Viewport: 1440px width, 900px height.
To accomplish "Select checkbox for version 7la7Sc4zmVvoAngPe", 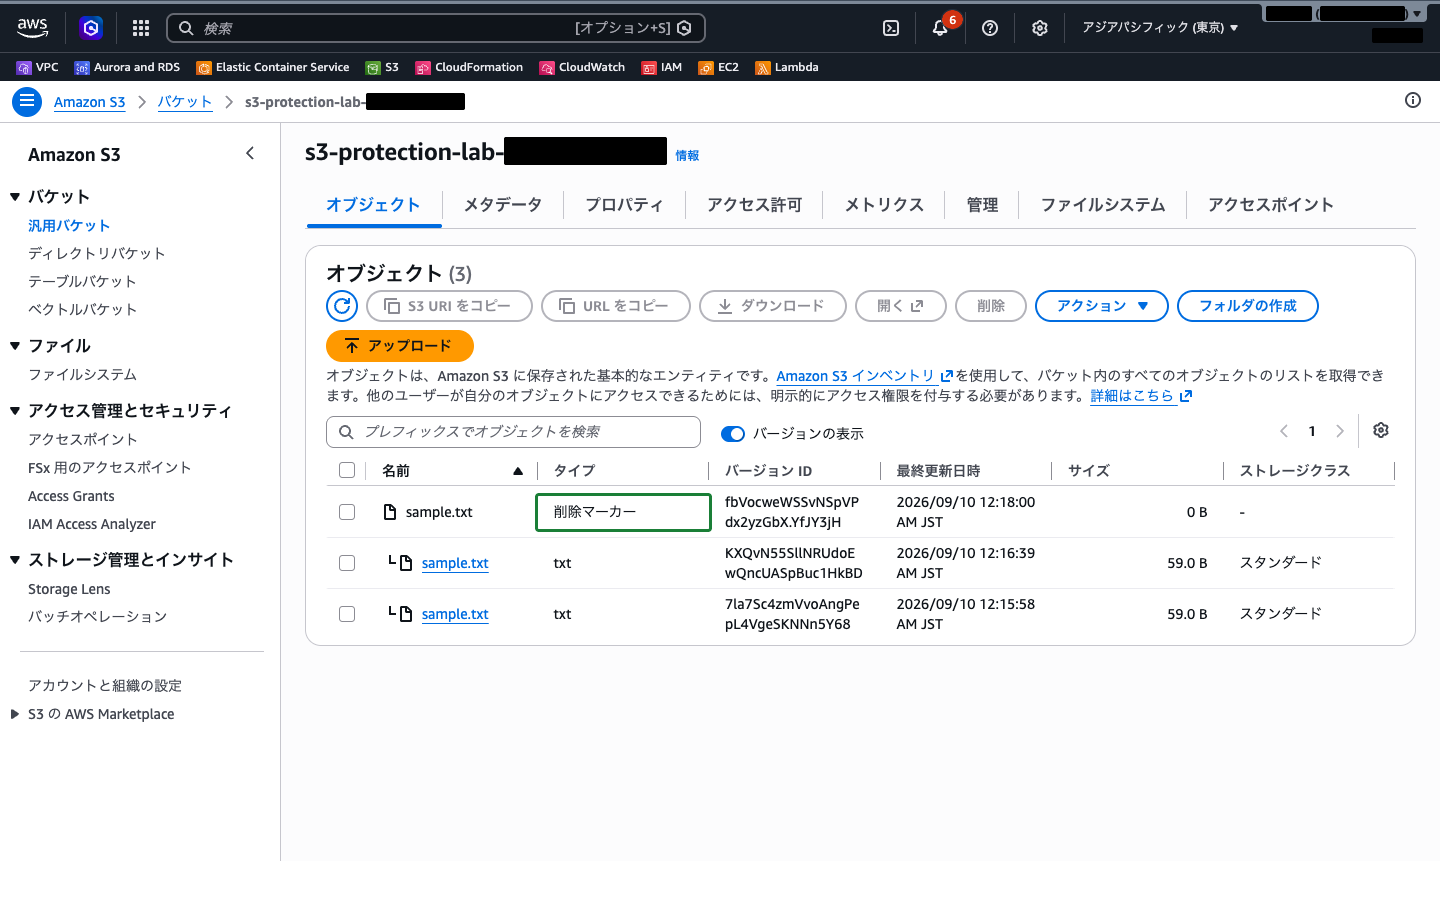I will pyautogui.click(x=347, y=614).
